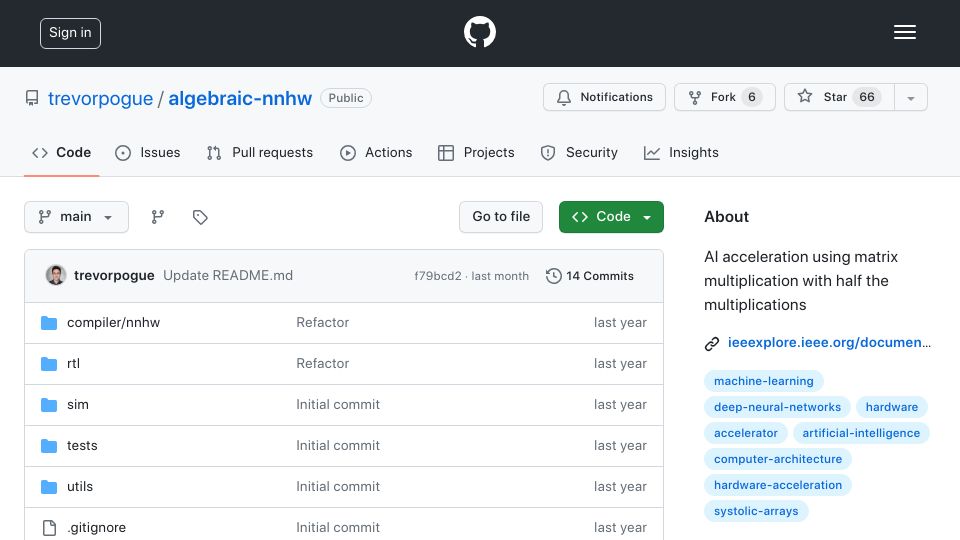Expand the star lists dropdown arrow
Viewport: 960px width, 540px height.
click(x=910, y=98)
